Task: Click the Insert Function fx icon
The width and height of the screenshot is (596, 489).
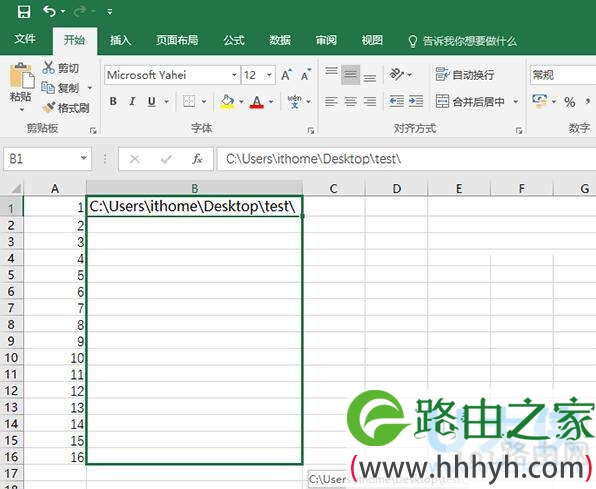Action: 197,159
